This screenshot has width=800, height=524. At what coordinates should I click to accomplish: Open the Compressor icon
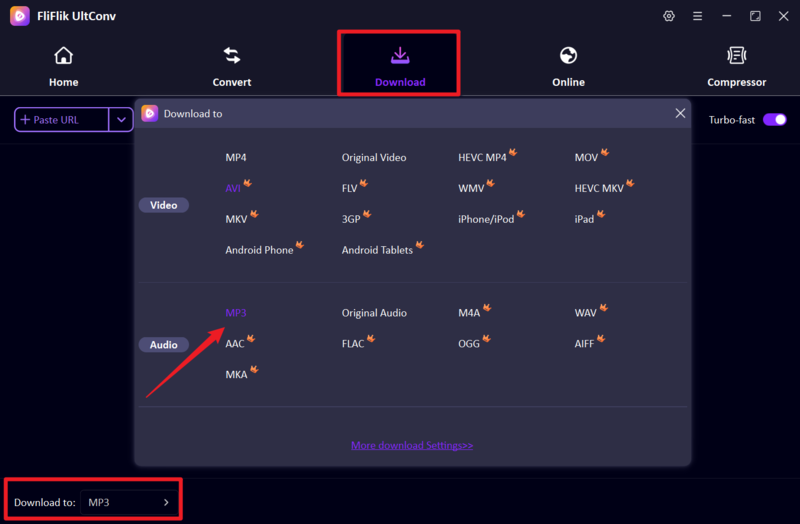coord(736,56)
